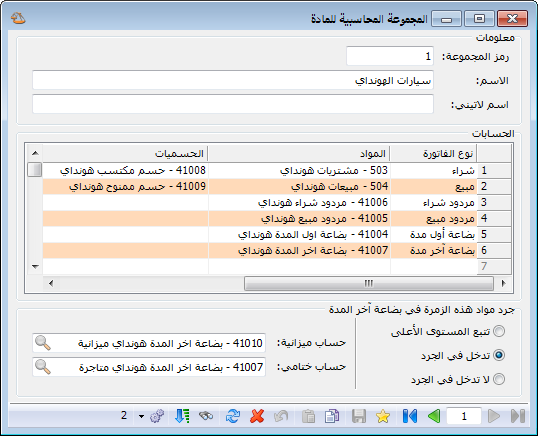This screenshot has width=539, height=437.
Task: Click the horizontal scrollbar right arrow
Action: [x=503, y=284]
